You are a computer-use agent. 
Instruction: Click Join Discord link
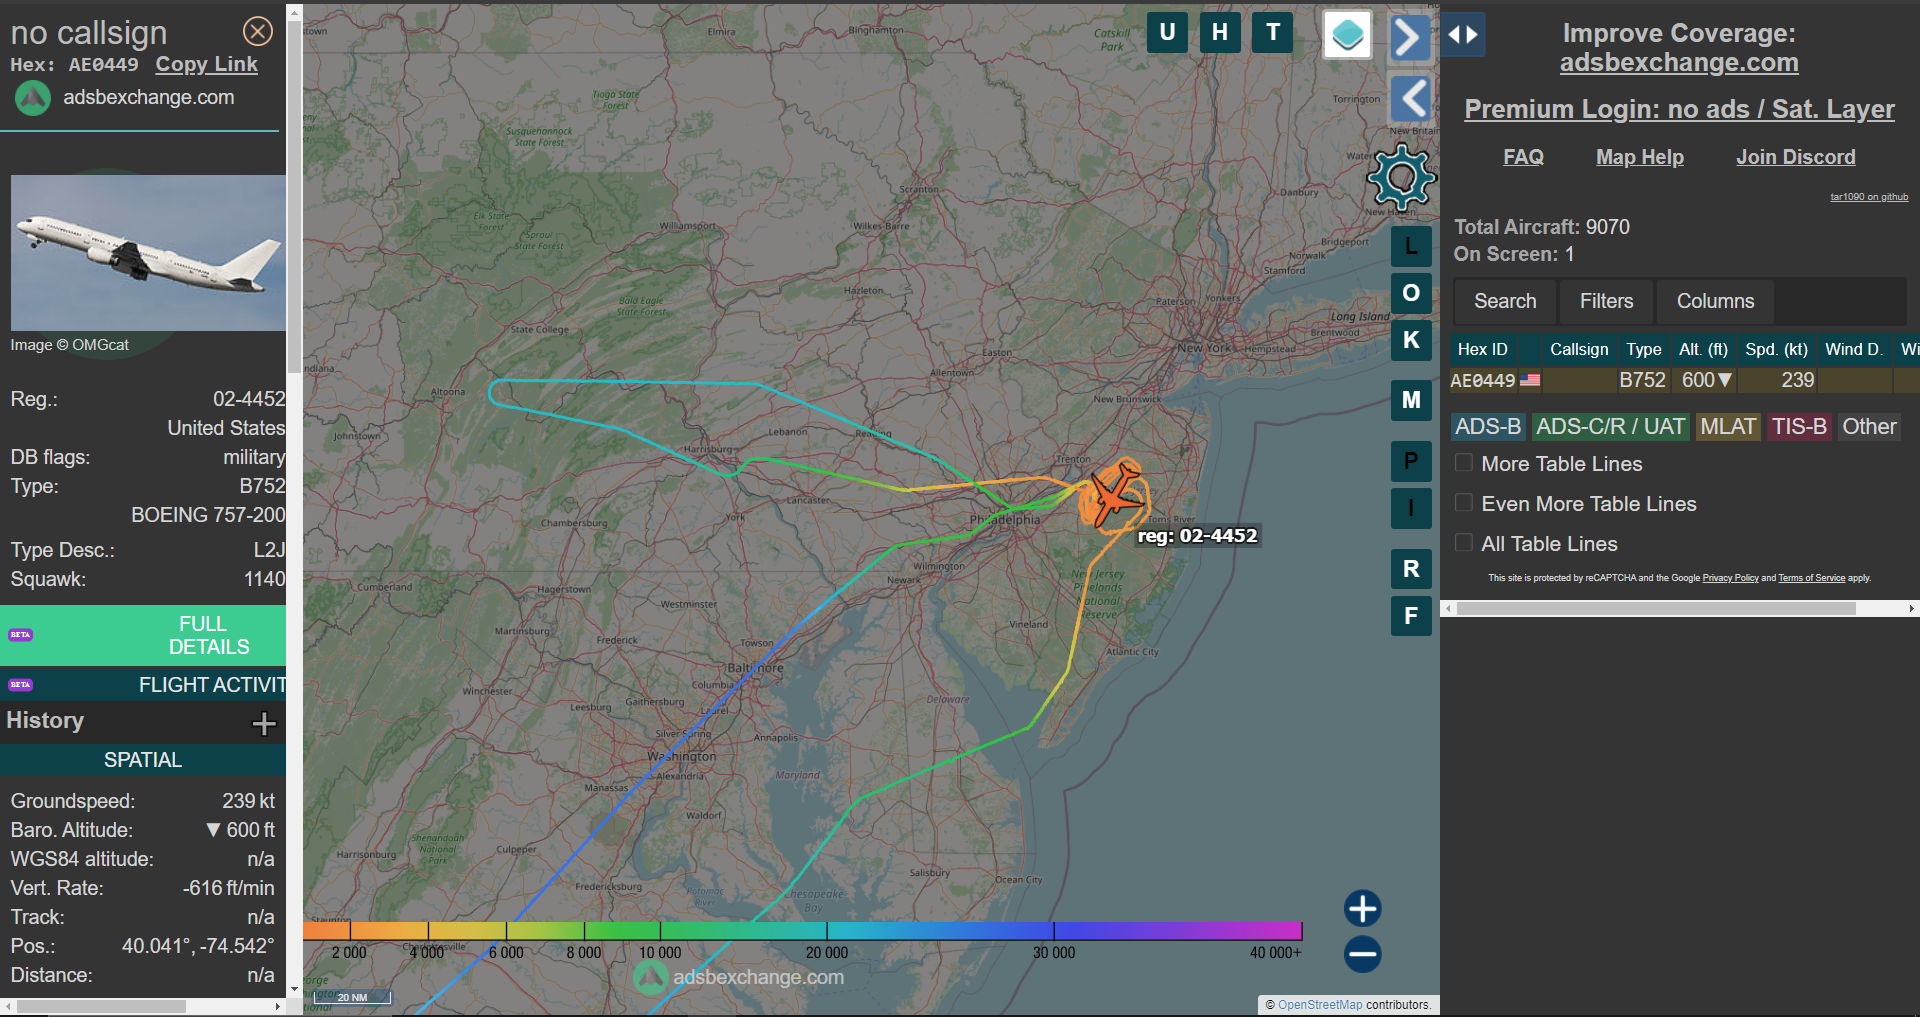(1795, 157)
